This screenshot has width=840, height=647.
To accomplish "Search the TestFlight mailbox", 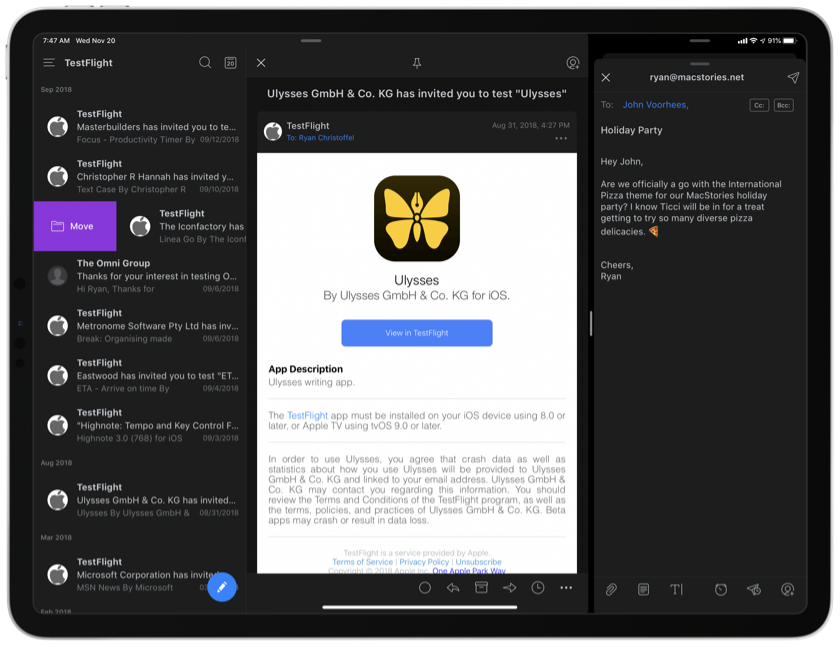I will coord(205,63).
